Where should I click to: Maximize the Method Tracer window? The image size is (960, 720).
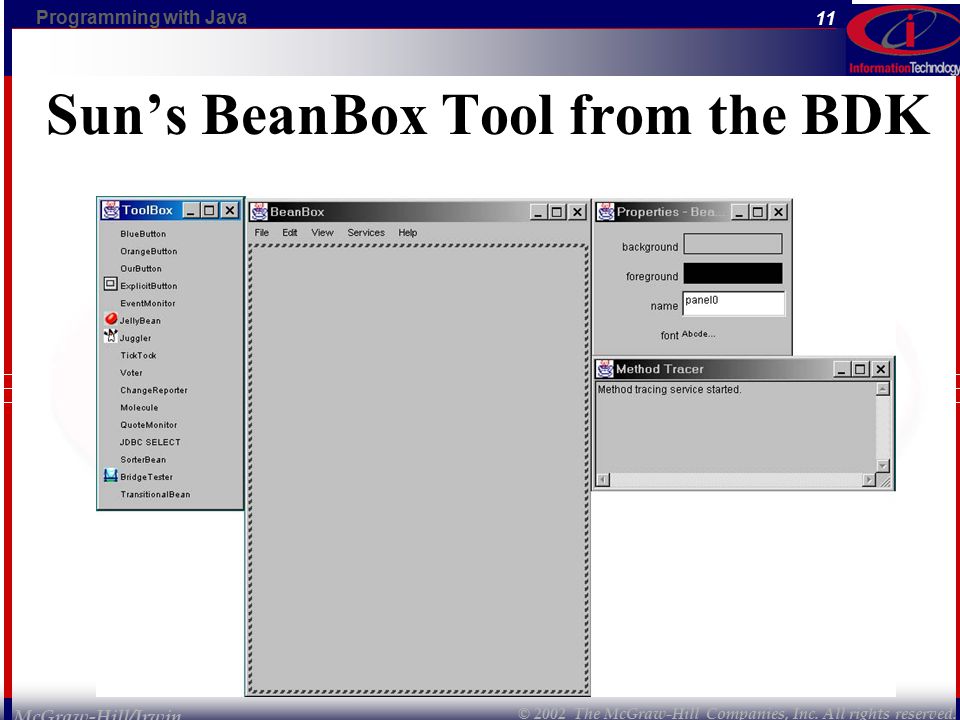[x=860, y=369]
